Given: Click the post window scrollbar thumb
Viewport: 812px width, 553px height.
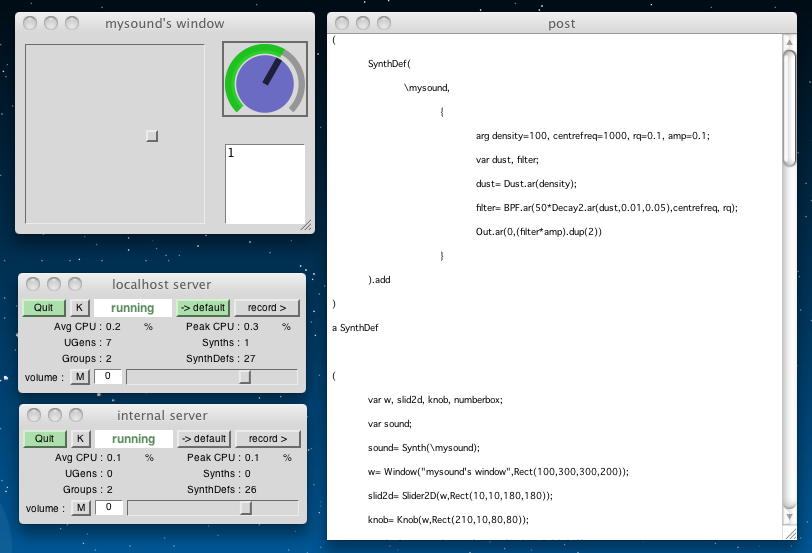Looking at the screenshot, I should pos(789,108).
